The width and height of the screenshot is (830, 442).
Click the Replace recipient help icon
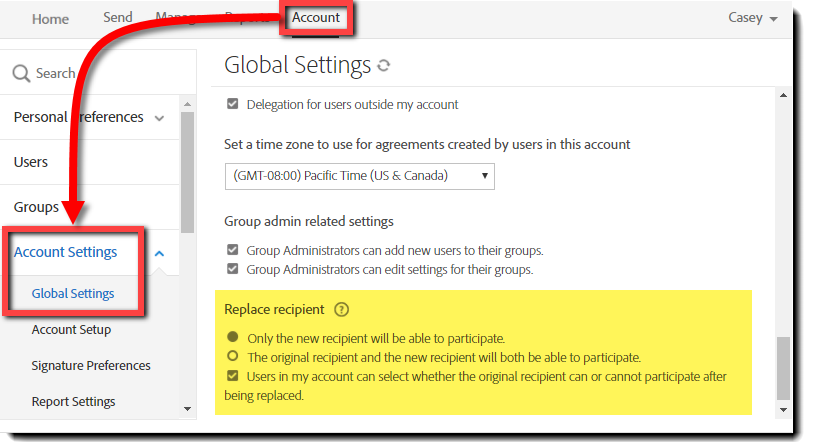pyautogui.click(x=342, y=310)
